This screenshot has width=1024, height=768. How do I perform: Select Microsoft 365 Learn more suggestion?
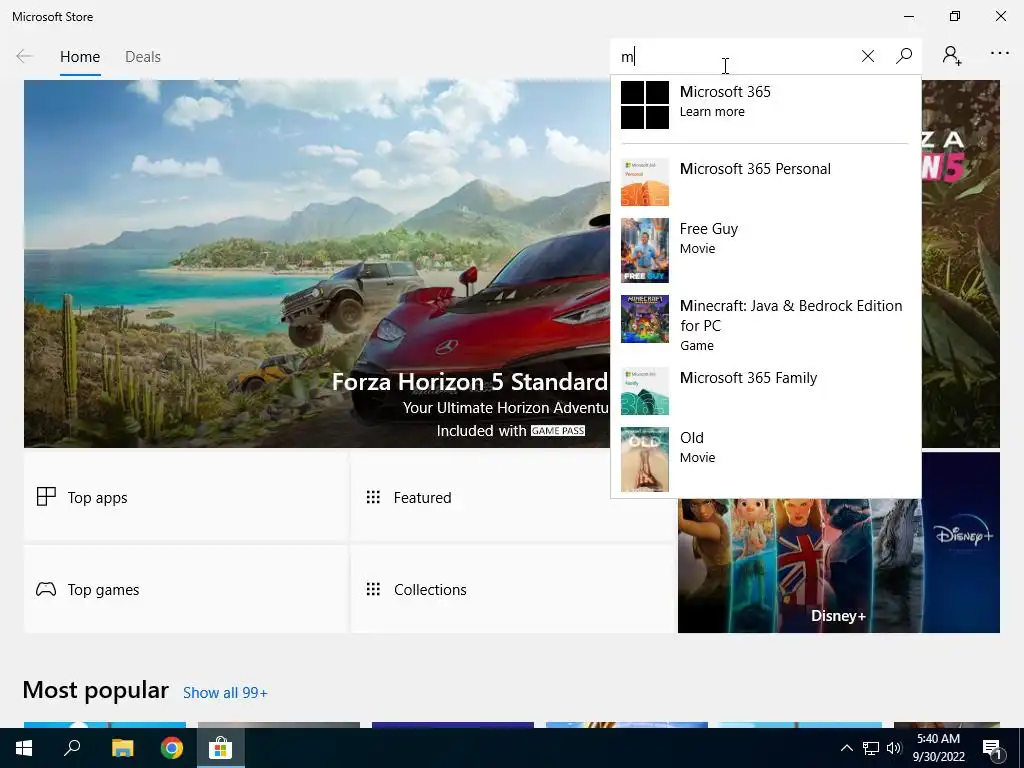[x=765, y=104]
